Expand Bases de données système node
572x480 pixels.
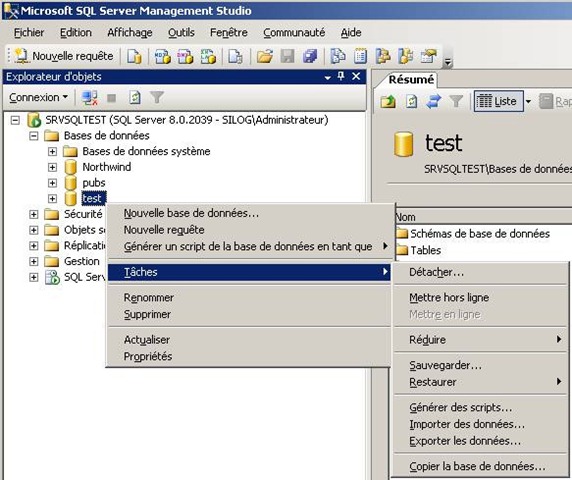pos(52,151)
